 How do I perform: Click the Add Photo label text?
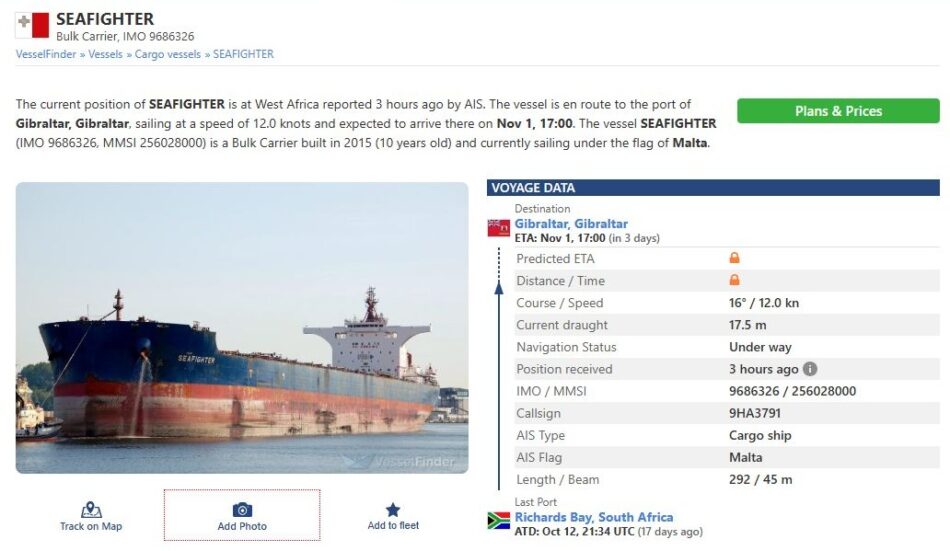[x=242, y=526]
